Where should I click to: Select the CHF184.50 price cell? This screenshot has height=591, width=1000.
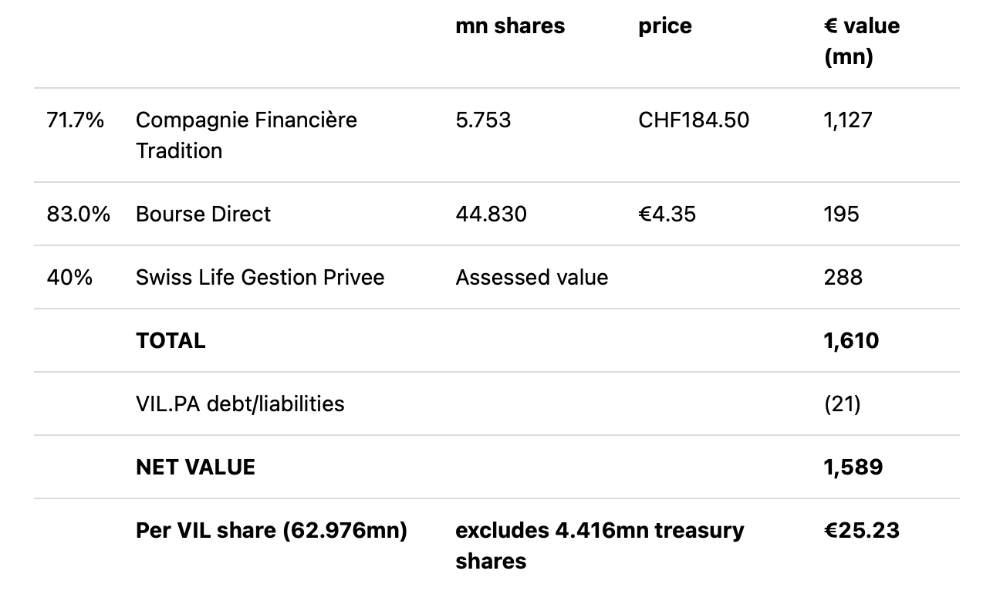click(x=693, y=120)
